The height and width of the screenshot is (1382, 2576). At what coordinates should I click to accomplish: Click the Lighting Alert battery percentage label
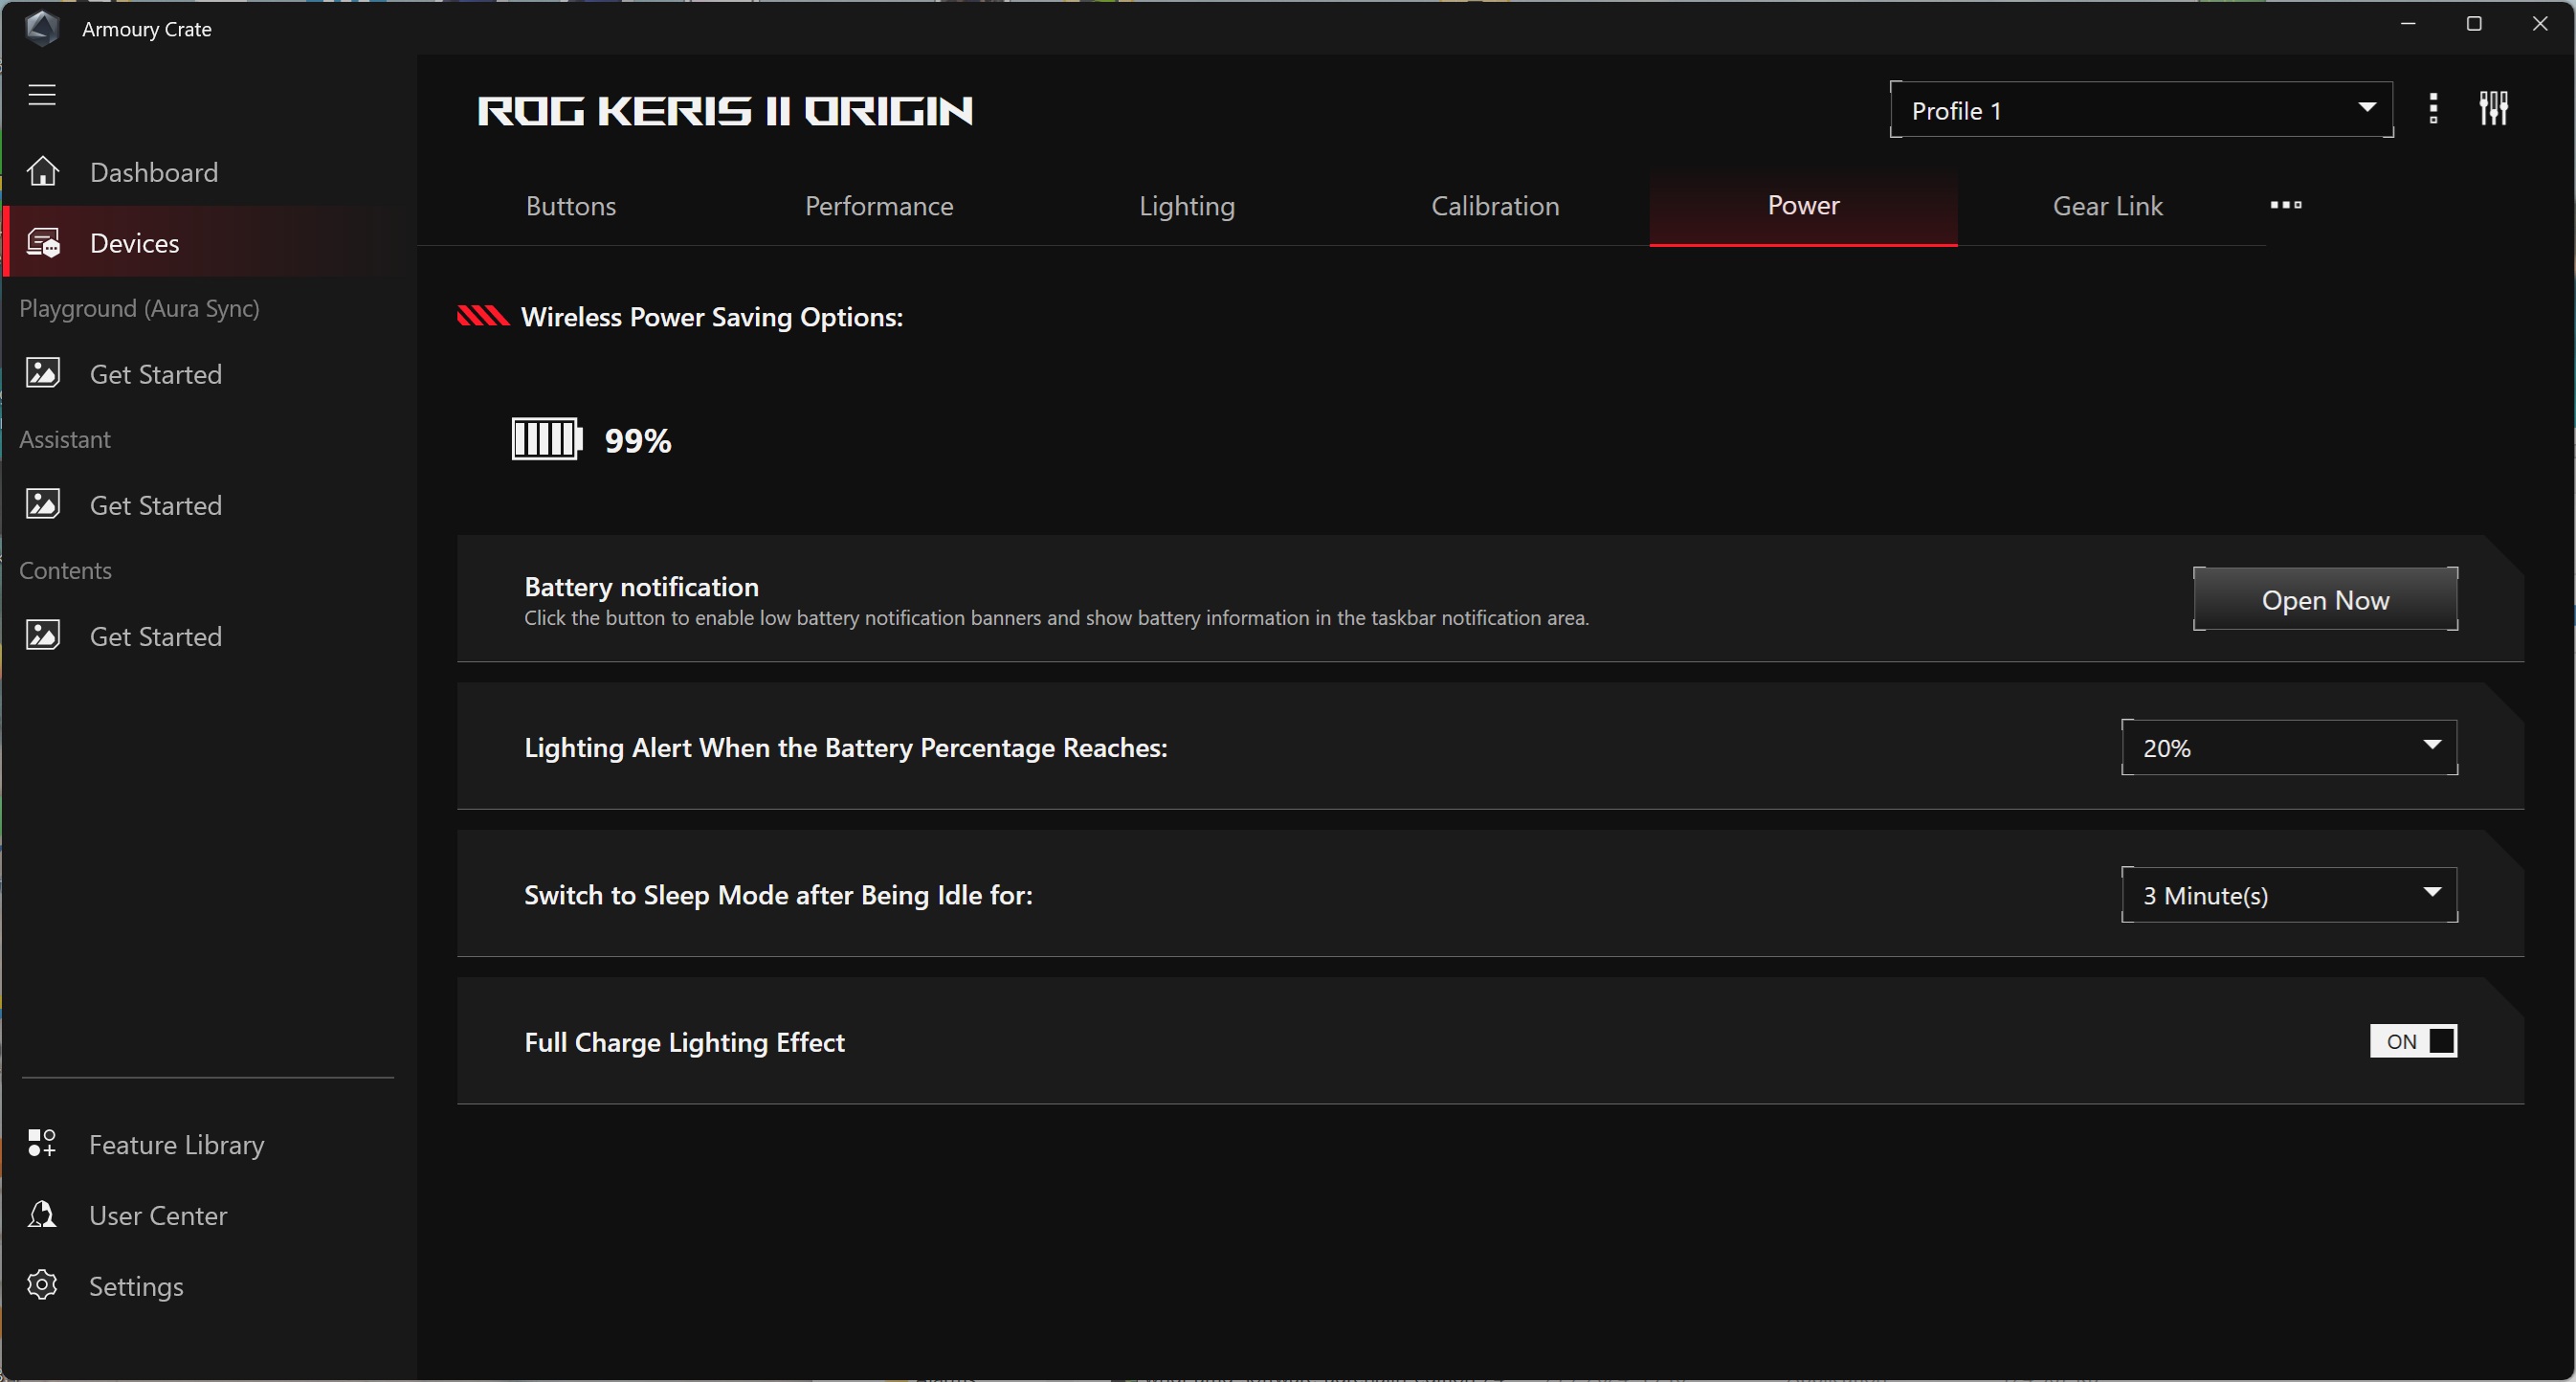point(845,748)
